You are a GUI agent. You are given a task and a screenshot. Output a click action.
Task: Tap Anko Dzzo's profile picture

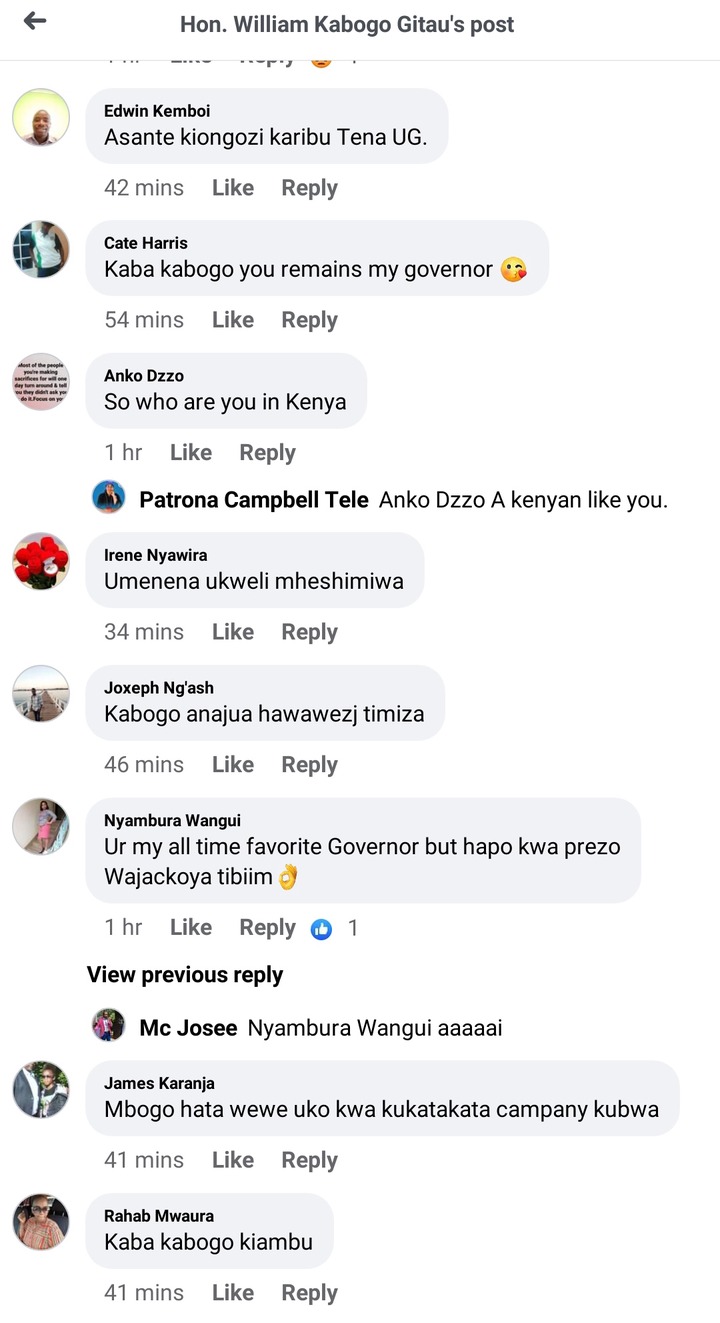click(41, 382)
